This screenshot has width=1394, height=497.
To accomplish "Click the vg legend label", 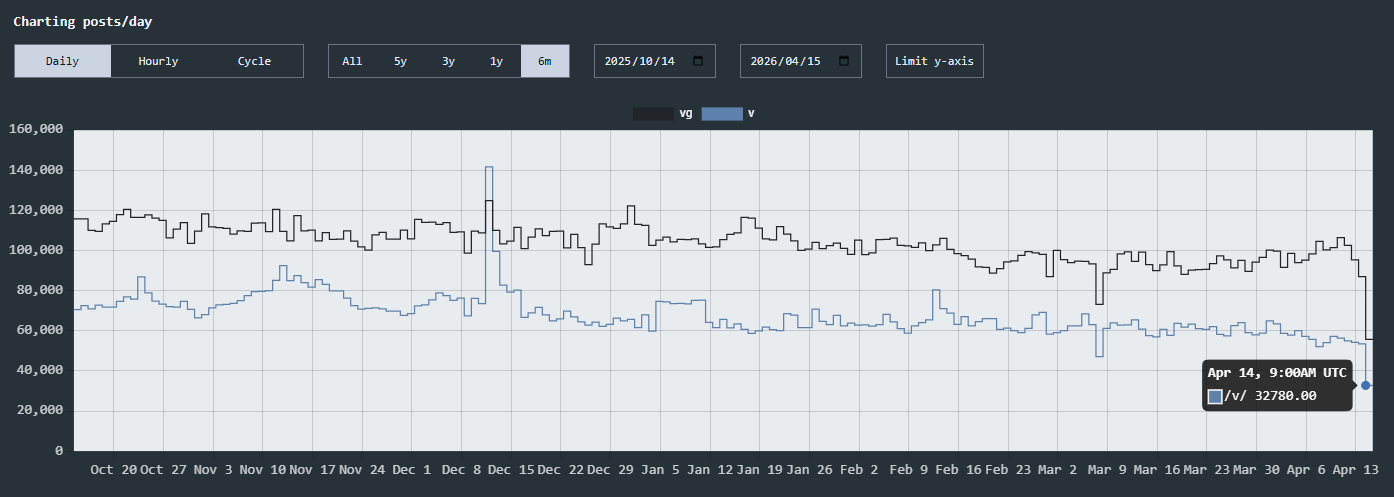I will pos(686,114).
